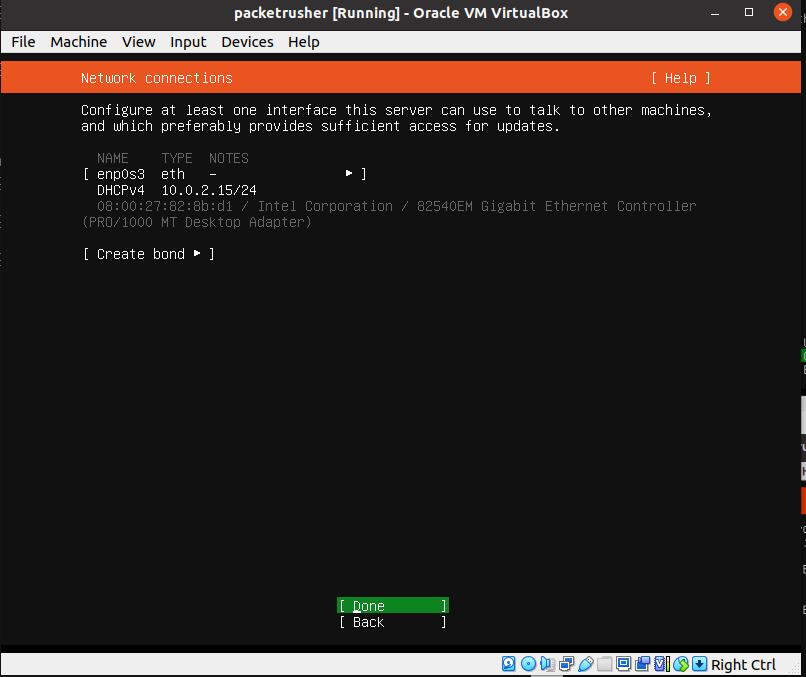
Task: Click the CPU virtualization status icon
Action: [x=661, y=664]
